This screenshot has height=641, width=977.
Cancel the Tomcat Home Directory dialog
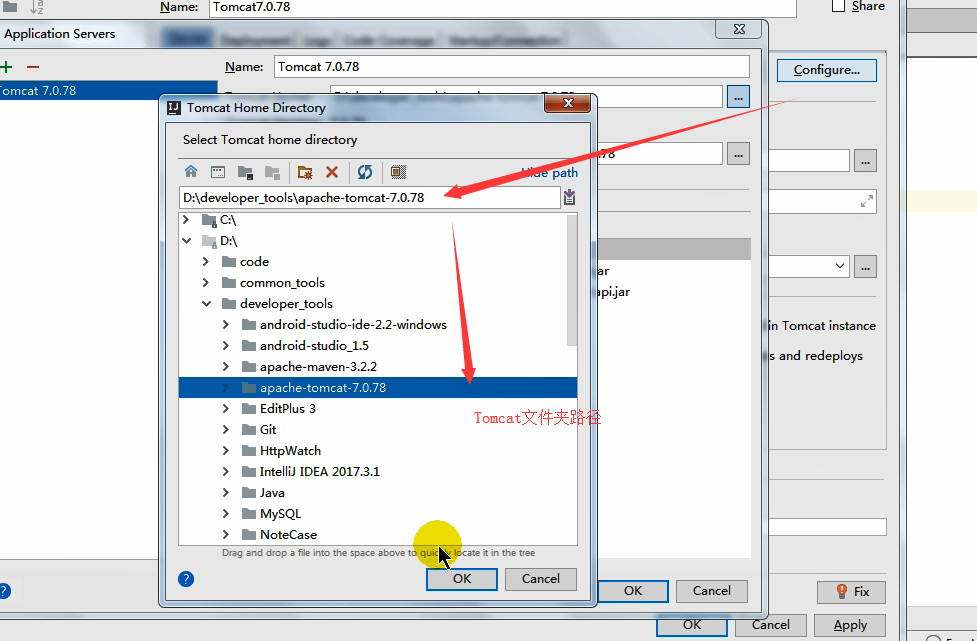[541, 579]
